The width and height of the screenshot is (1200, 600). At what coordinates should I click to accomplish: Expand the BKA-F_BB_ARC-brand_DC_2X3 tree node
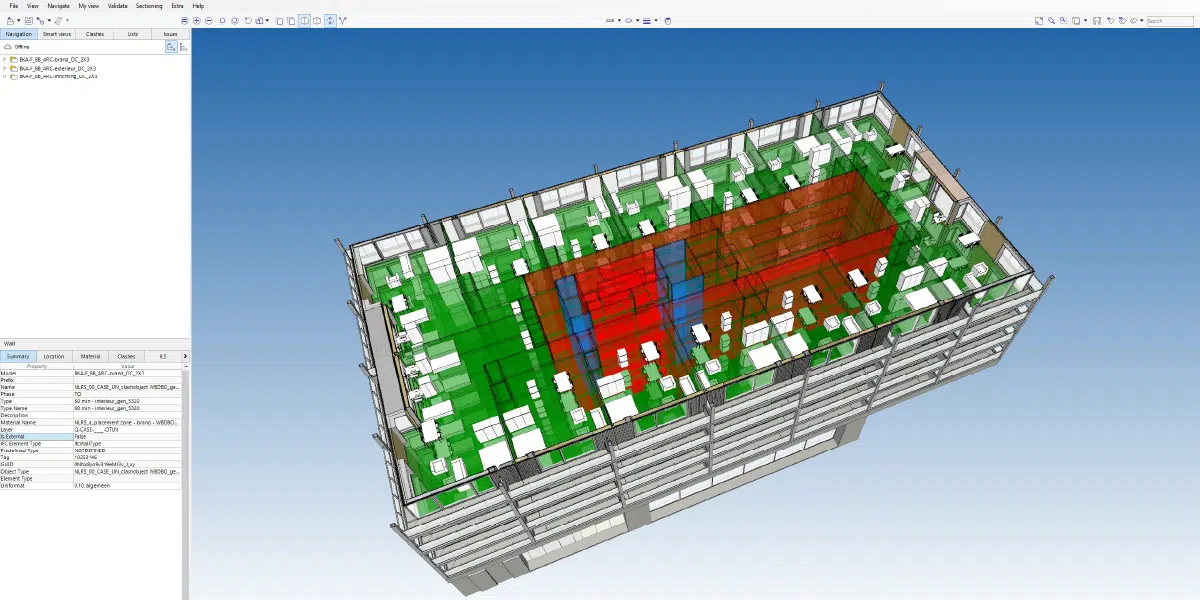coord(5,60)
